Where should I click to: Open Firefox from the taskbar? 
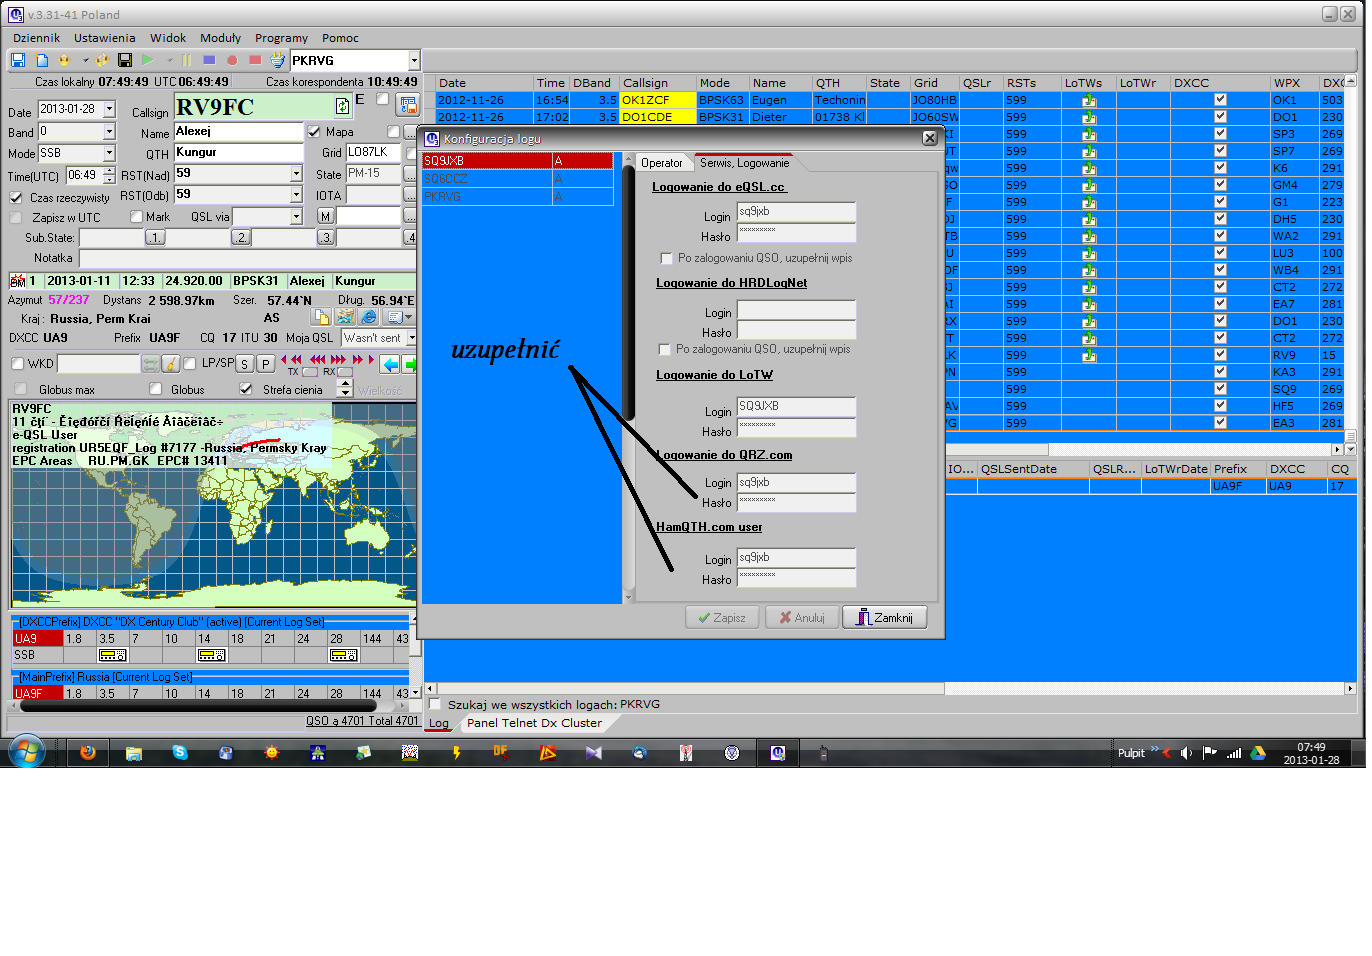[x=88, y=753]
